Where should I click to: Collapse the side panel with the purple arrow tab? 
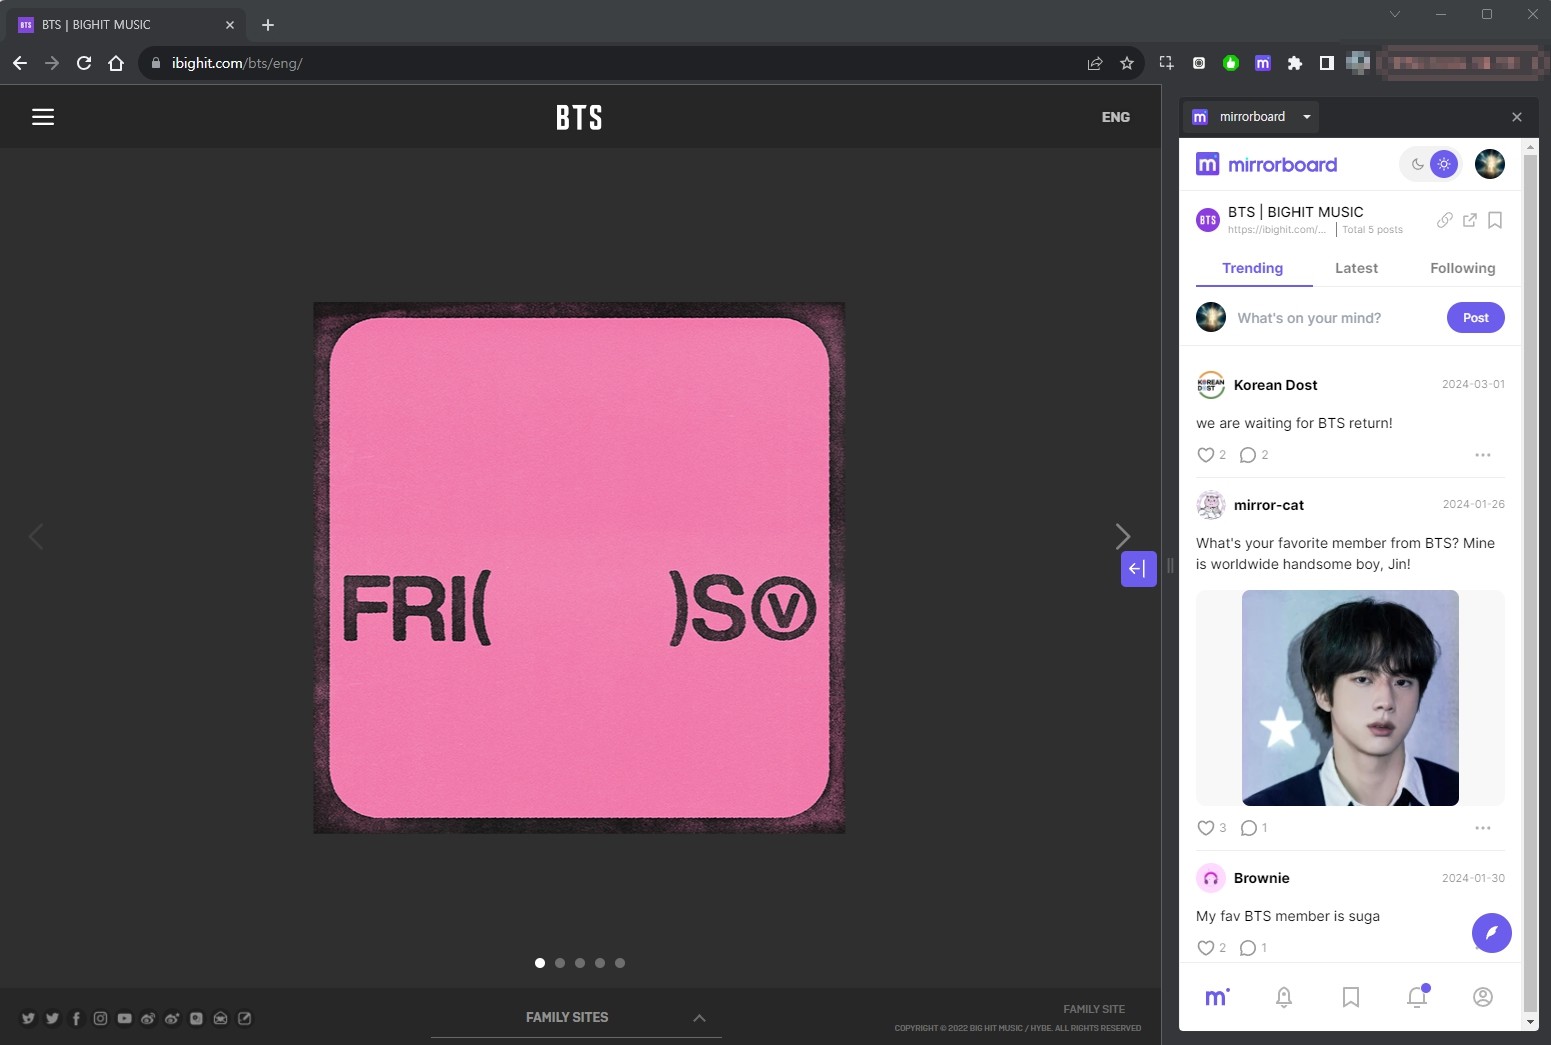point(1138,569)
